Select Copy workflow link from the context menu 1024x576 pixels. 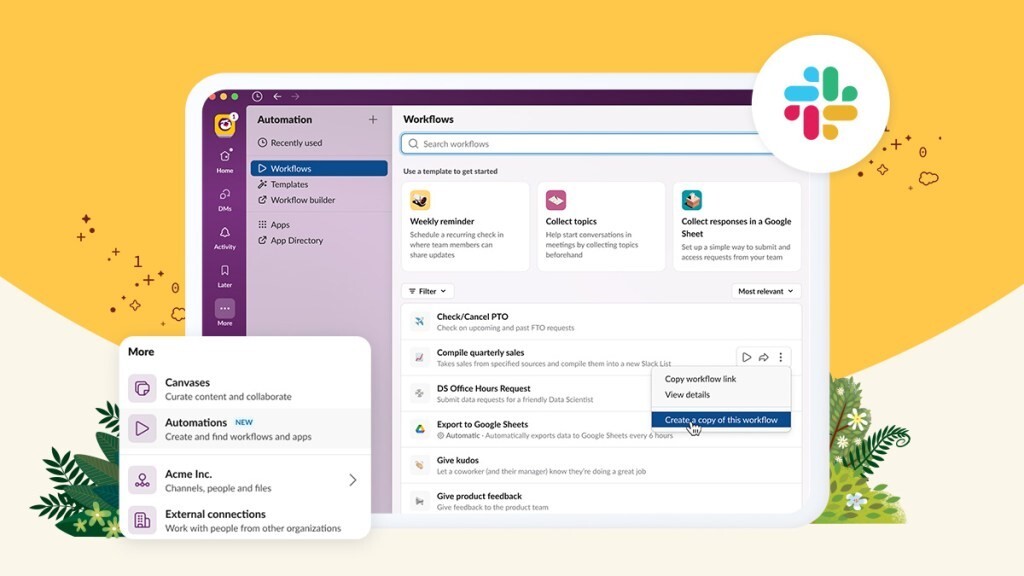coord(703,379)
